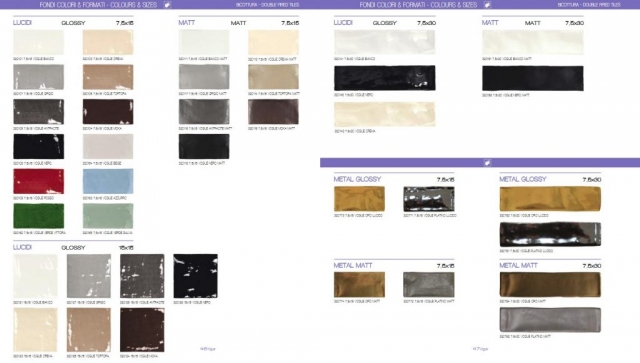Screen dimensions: 640x363
Task: Click 'LUCIDI' heading of the 15x15 section
Action: tap(22, 247)
